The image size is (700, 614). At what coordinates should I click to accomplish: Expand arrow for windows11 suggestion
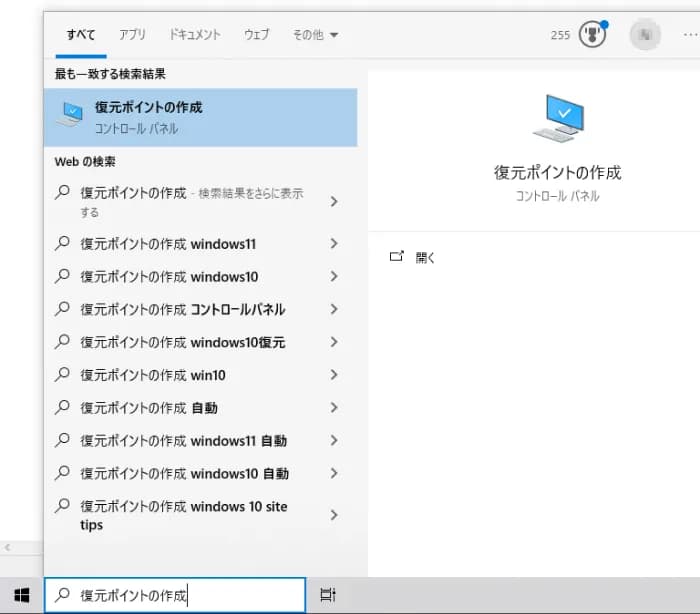pos(334,243)
